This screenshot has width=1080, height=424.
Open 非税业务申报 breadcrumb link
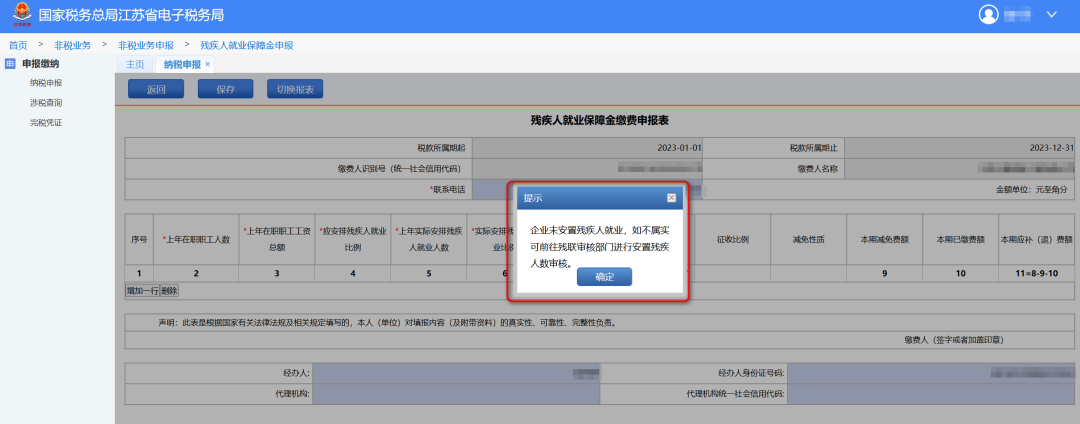(145, 45)
